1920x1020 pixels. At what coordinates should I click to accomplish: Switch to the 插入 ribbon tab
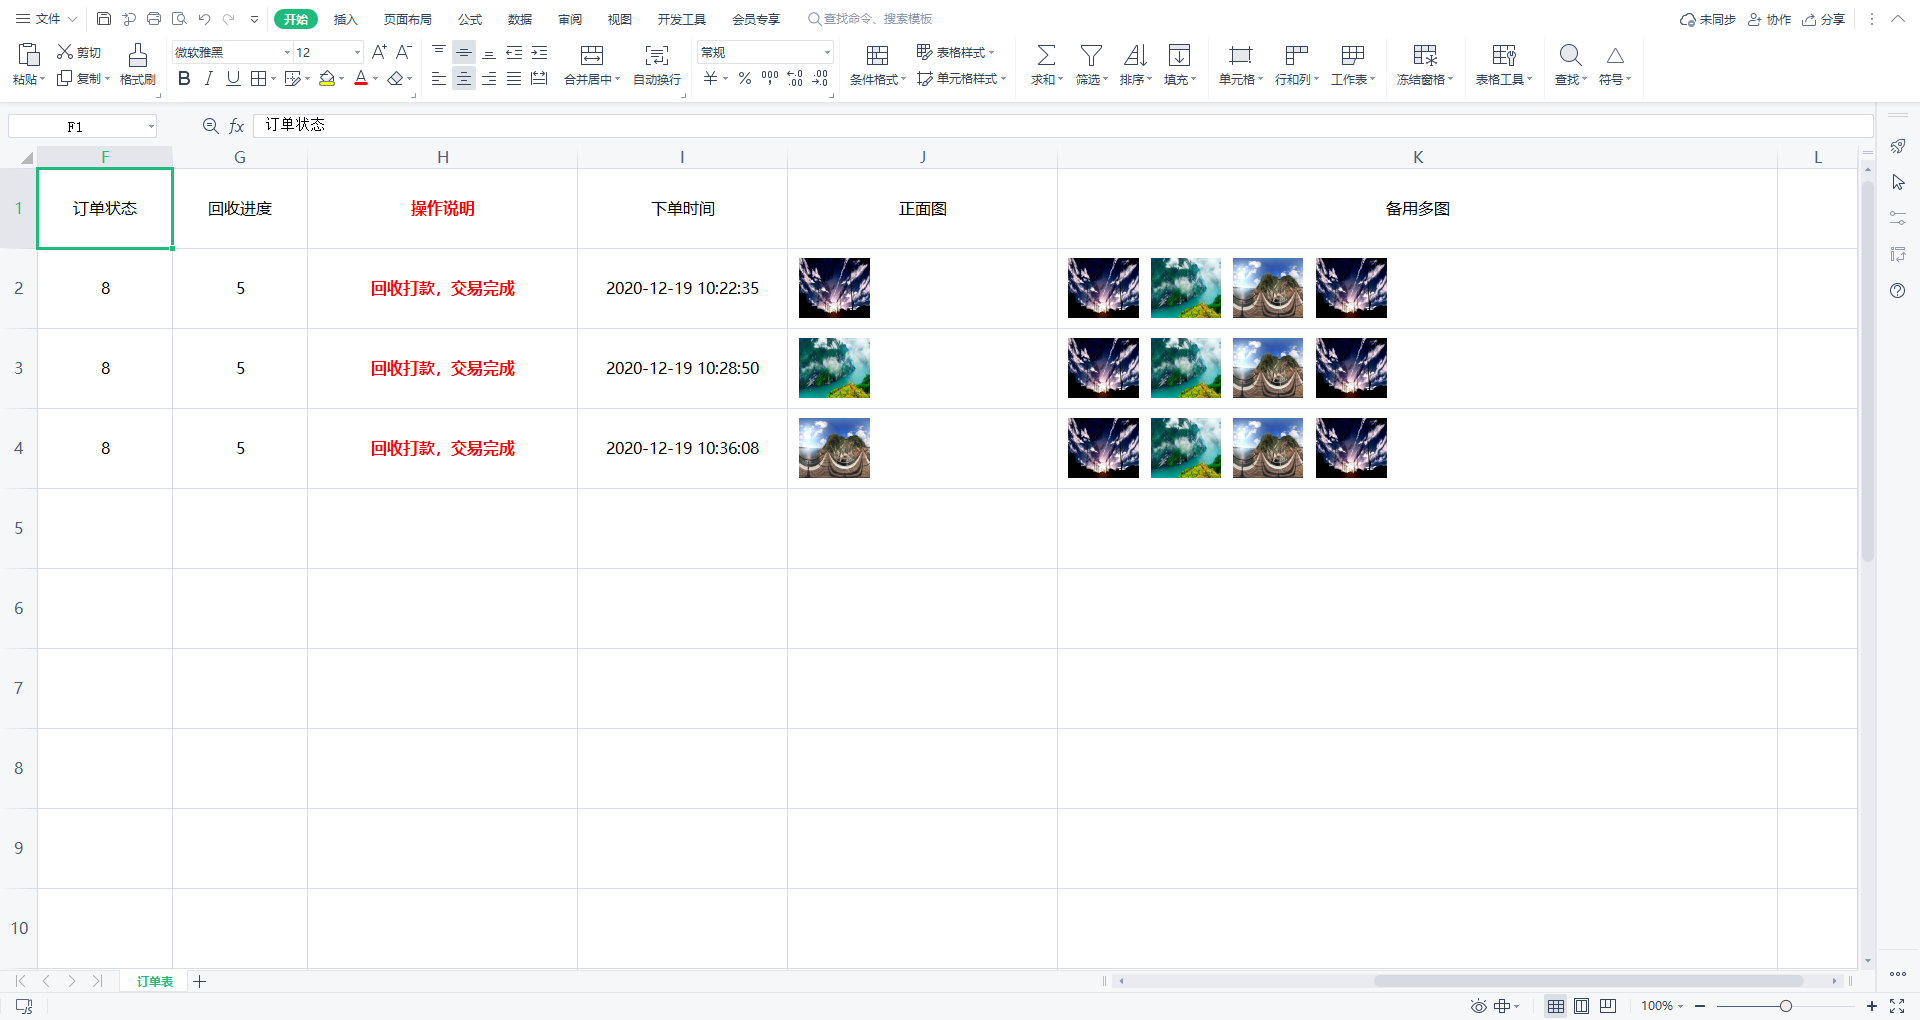(345, 18)
